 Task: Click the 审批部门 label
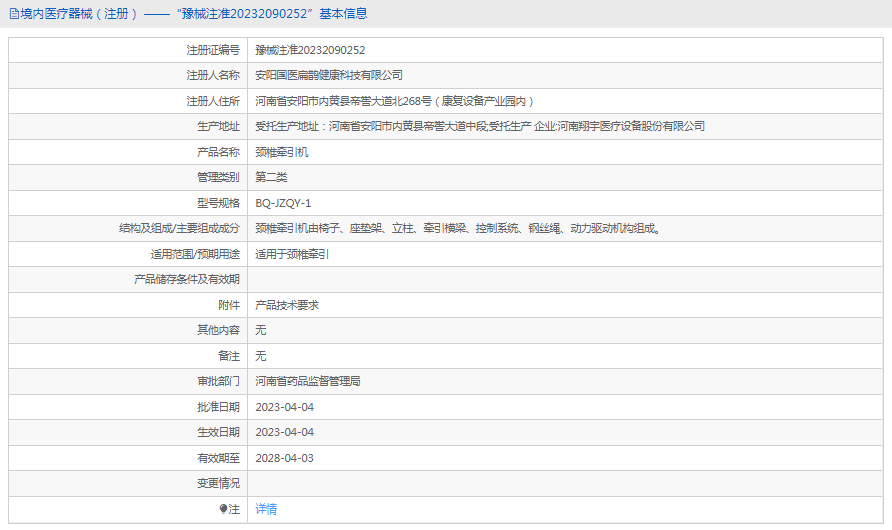pyautogui.click(x=218, y=382)
